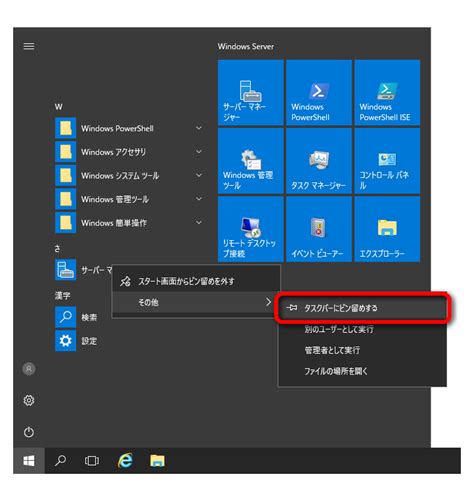The height and width of the screenshot is (487, 474).
Task: Click the hamburger menu icon
Action: click(x=29, y=46)
